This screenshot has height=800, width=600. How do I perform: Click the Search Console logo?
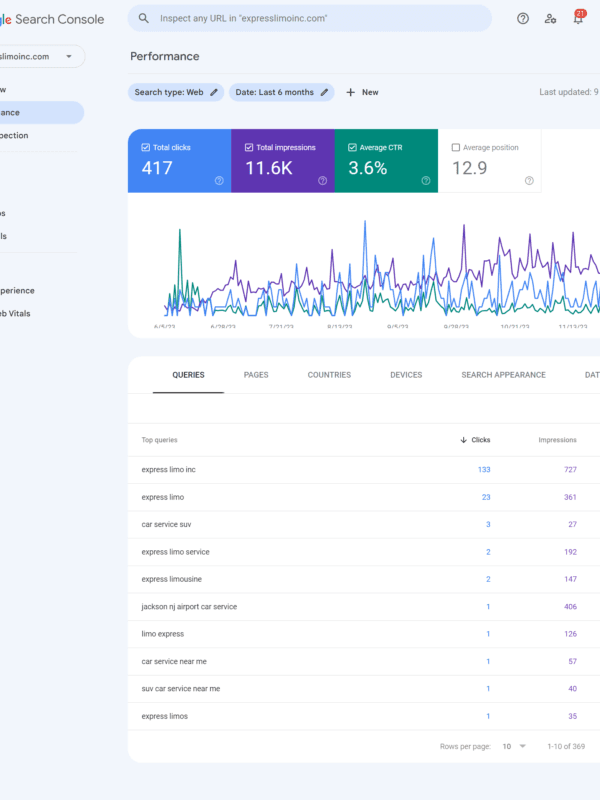52,19
